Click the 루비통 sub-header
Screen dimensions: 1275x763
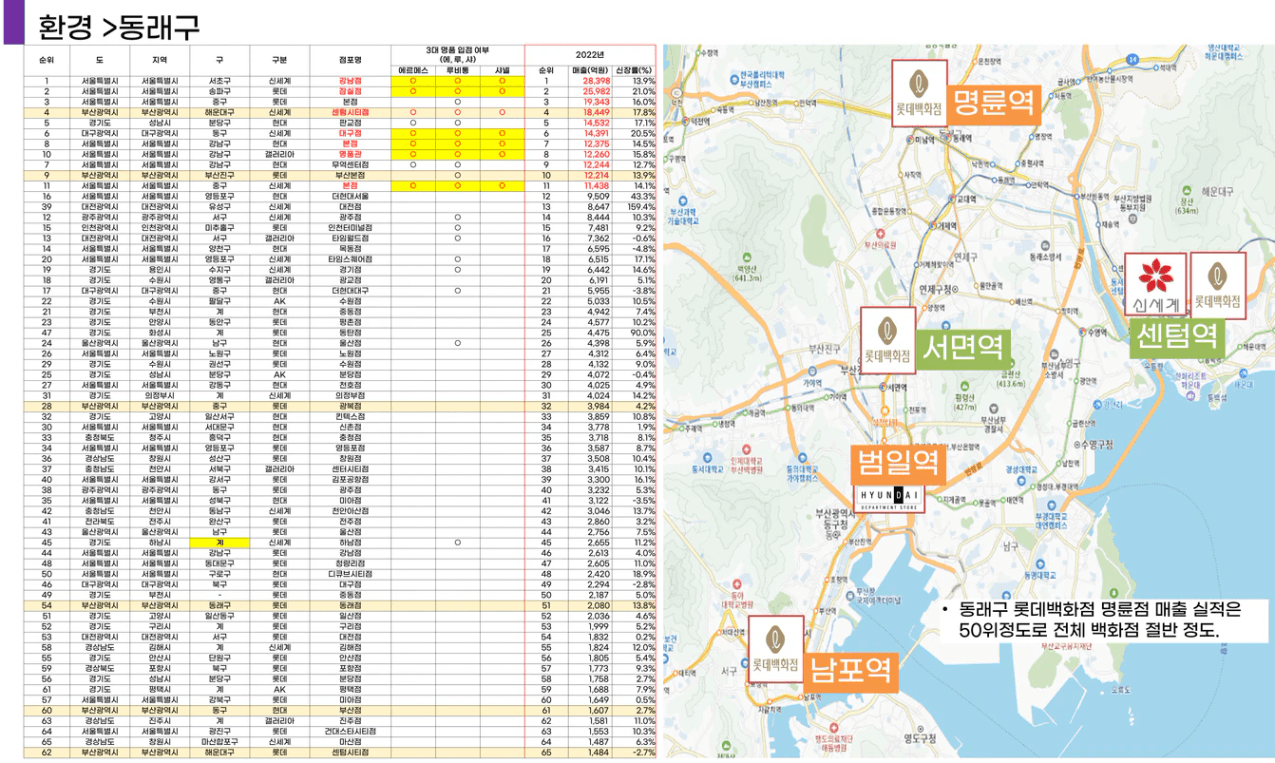tap(457, 70)
